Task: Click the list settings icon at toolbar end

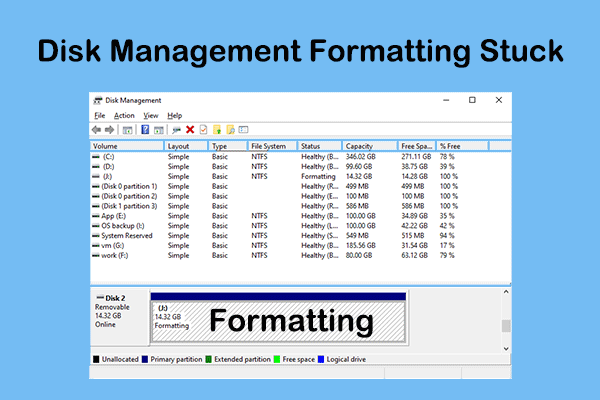Action: [x=243, y=130]
